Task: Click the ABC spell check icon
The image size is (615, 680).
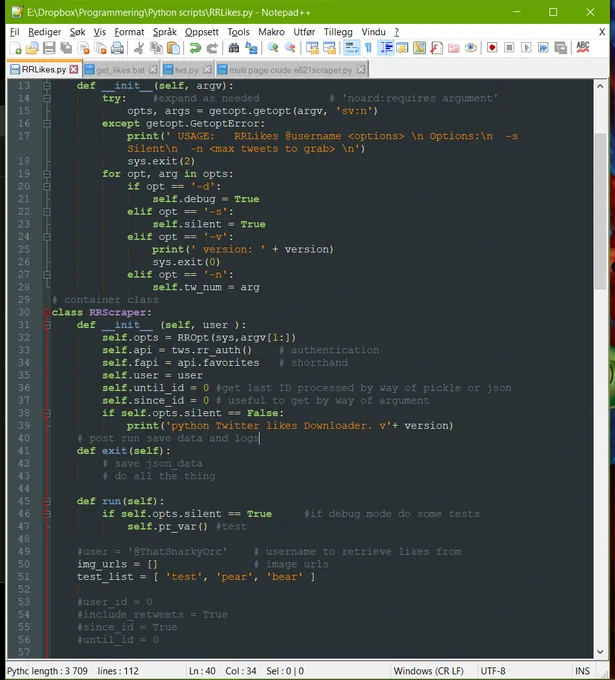Action: [583, 48]
